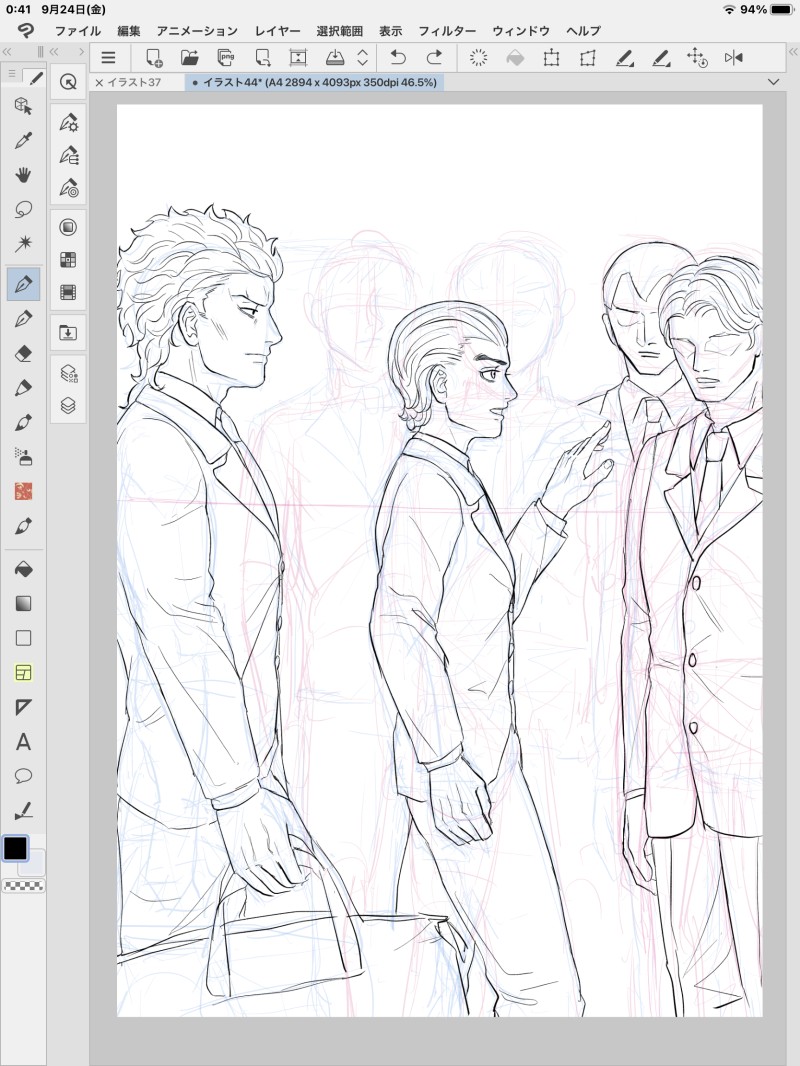The height and width of the screenshot is (1066, 800).
Task: Open the Layers stack palette icon
Action: (x=68, y=405)
